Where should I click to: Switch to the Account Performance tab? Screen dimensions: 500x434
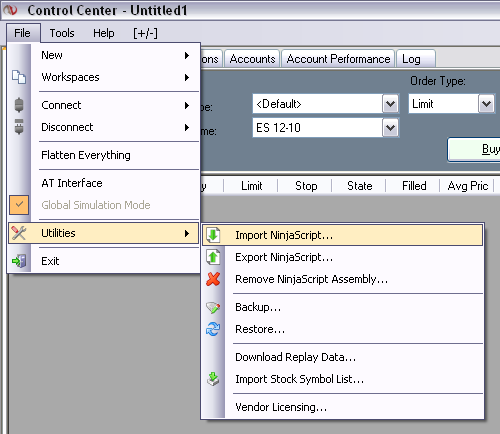pos(338,59)
